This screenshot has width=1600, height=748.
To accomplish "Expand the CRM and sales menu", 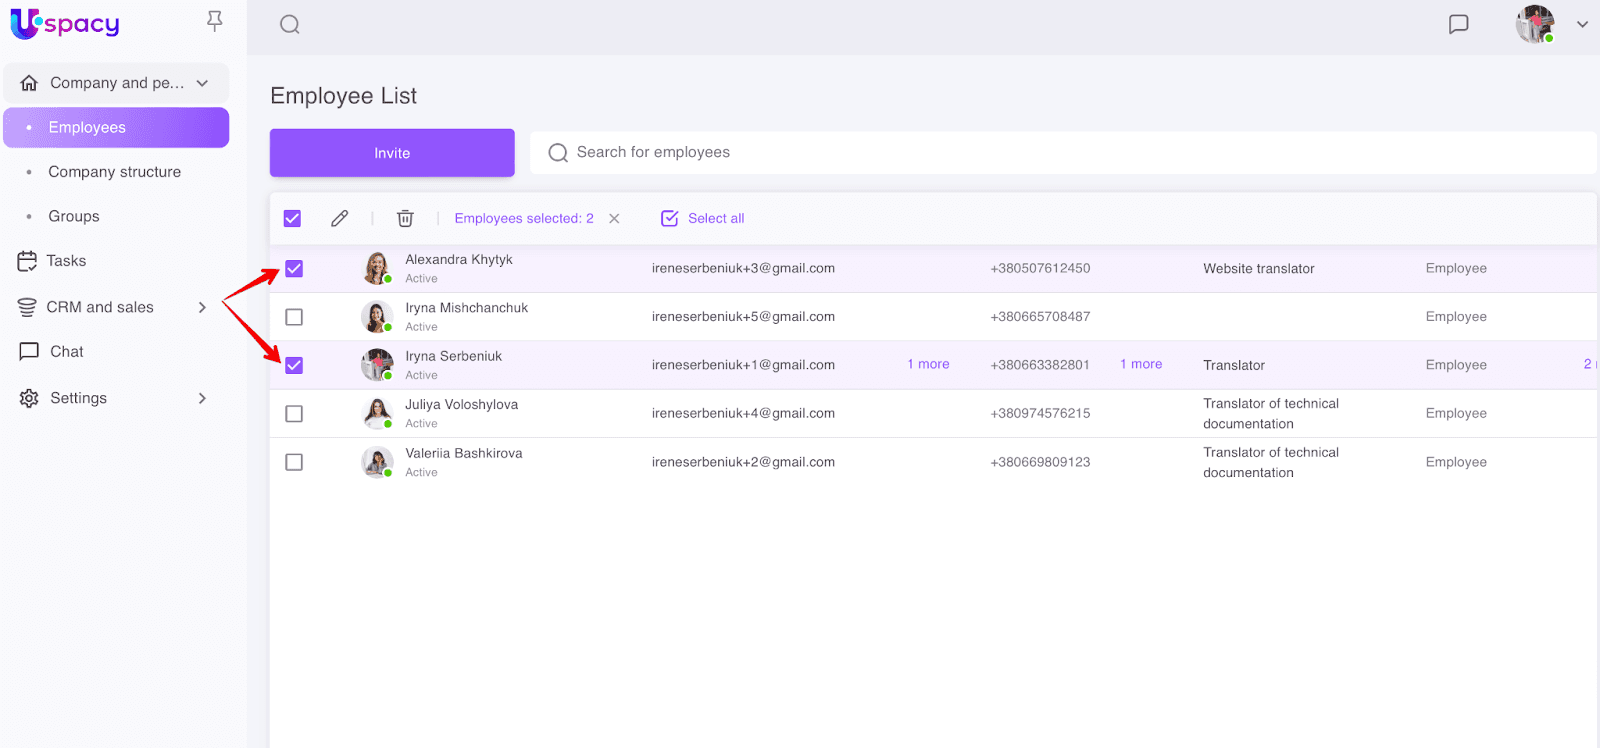I will (x=202, y=307).
